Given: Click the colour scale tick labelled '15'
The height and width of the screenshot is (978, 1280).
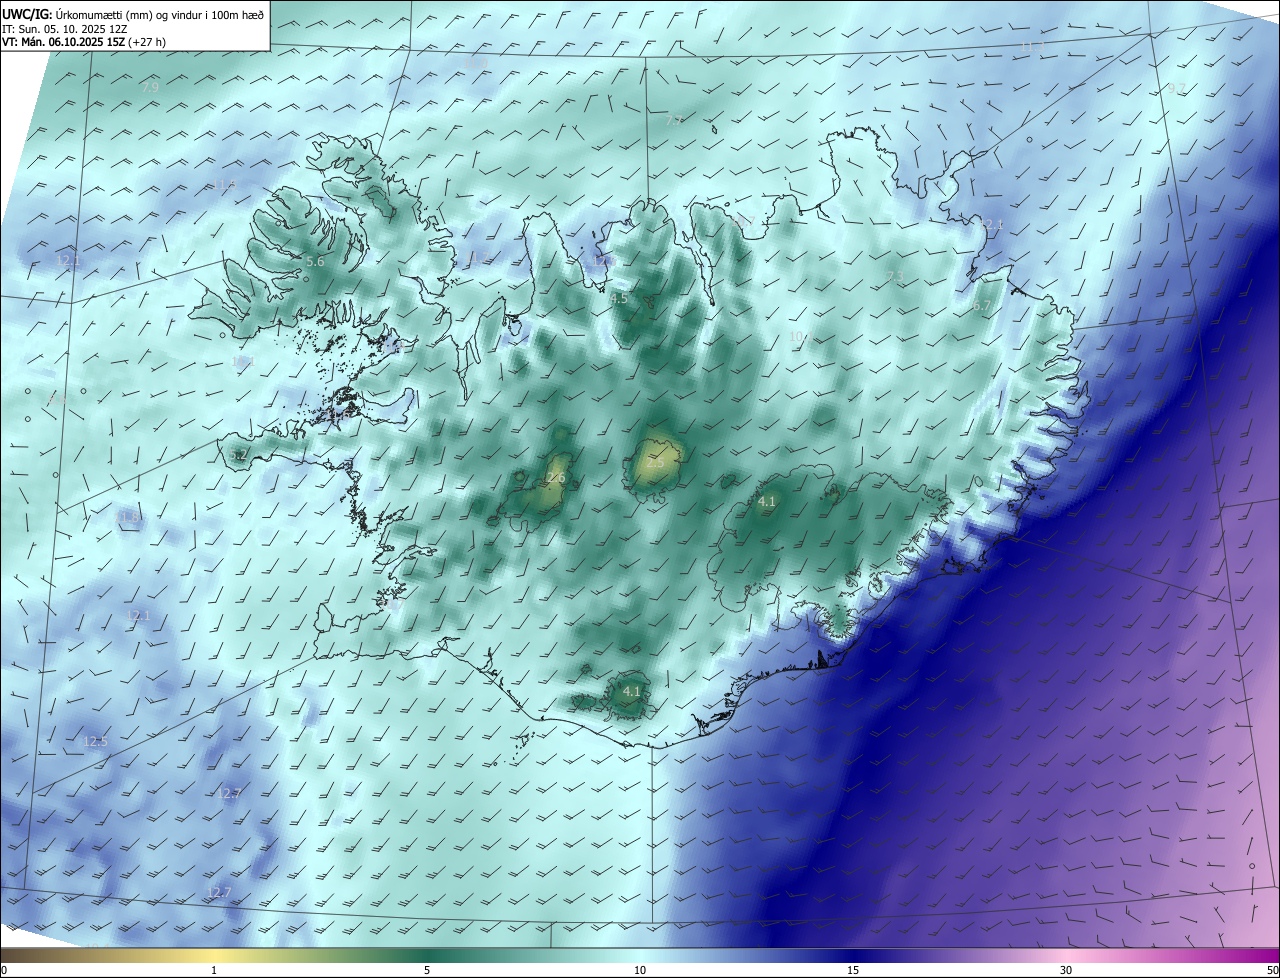Looking at the screenshot, I should [x=853, y=970].
